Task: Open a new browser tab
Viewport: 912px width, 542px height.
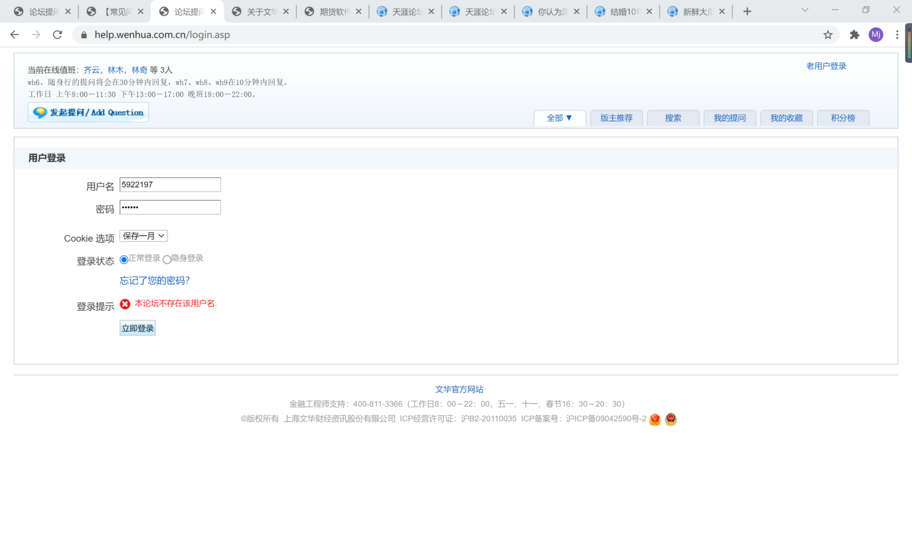Action: click(747, 11)
